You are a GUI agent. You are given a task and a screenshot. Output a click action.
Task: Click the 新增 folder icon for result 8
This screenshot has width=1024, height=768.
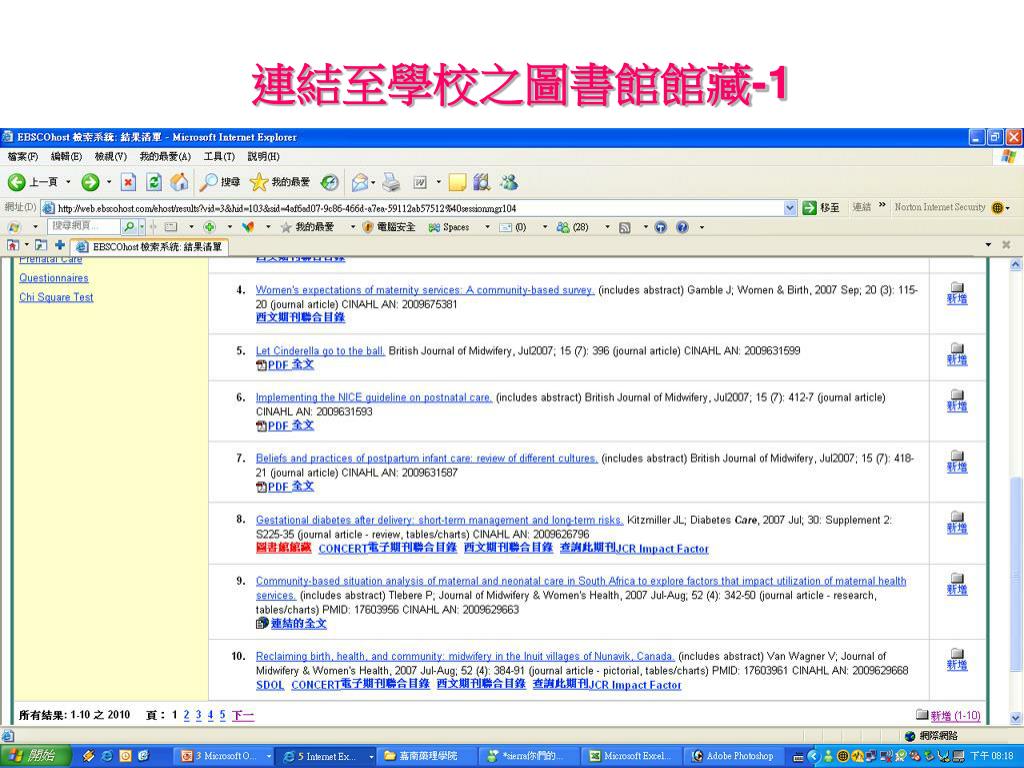tap(957, 522)
